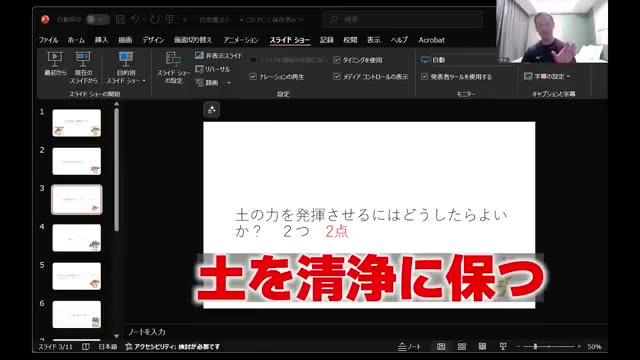Image resolution: width=640 pixels, height=360 pixels.
Task: Open custom slide show (目的別スライドショー) menu
Action: (x=126, y=67)
